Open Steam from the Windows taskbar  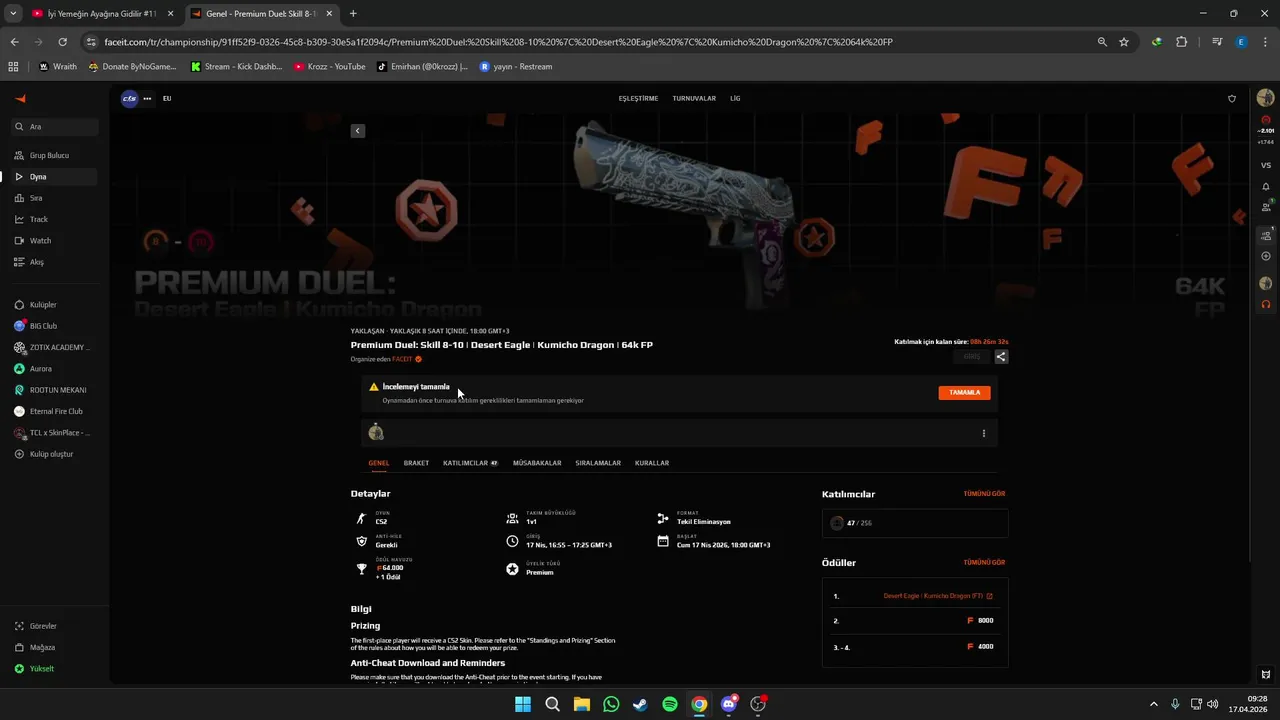640,704
